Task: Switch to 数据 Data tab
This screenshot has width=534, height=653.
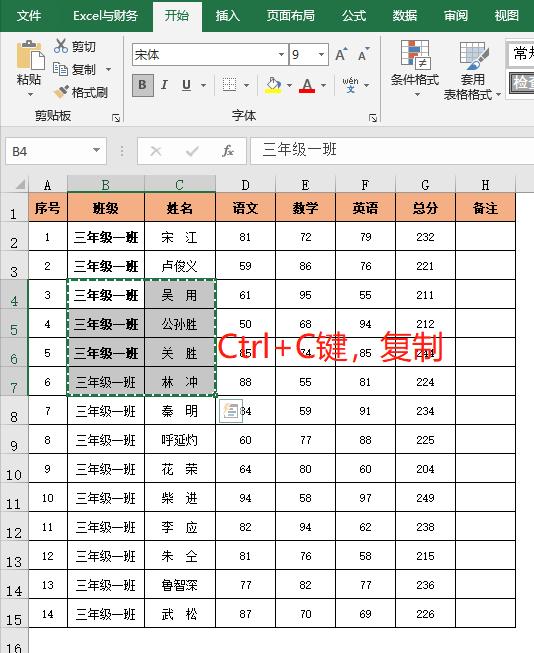Action: (404, 16)
